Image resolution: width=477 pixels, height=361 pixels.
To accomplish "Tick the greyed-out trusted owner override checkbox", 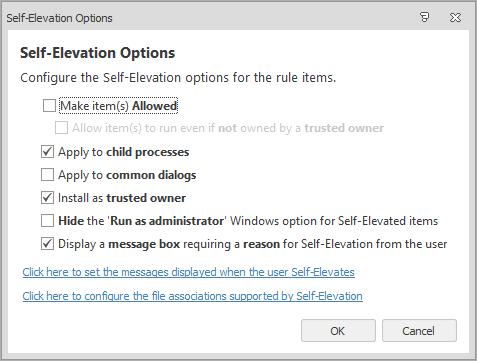I will pos(61,128).
